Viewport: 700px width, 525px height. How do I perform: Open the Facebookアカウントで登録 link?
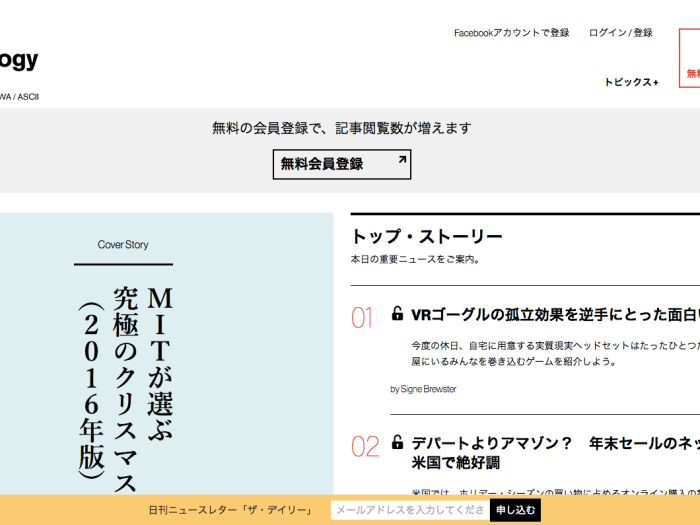click(x=511, y=33)
